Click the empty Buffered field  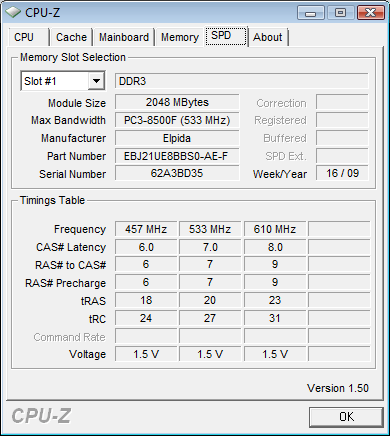[x=342, y=138]
